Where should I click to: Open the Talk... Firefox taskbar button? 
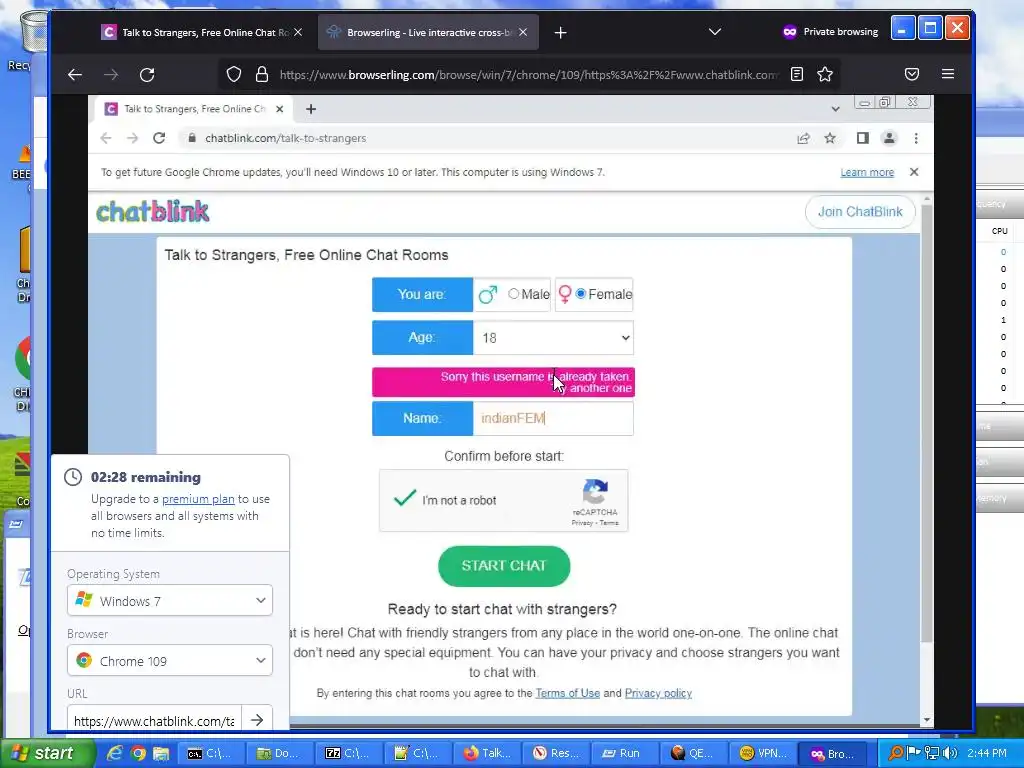click(x=486, y=753)
